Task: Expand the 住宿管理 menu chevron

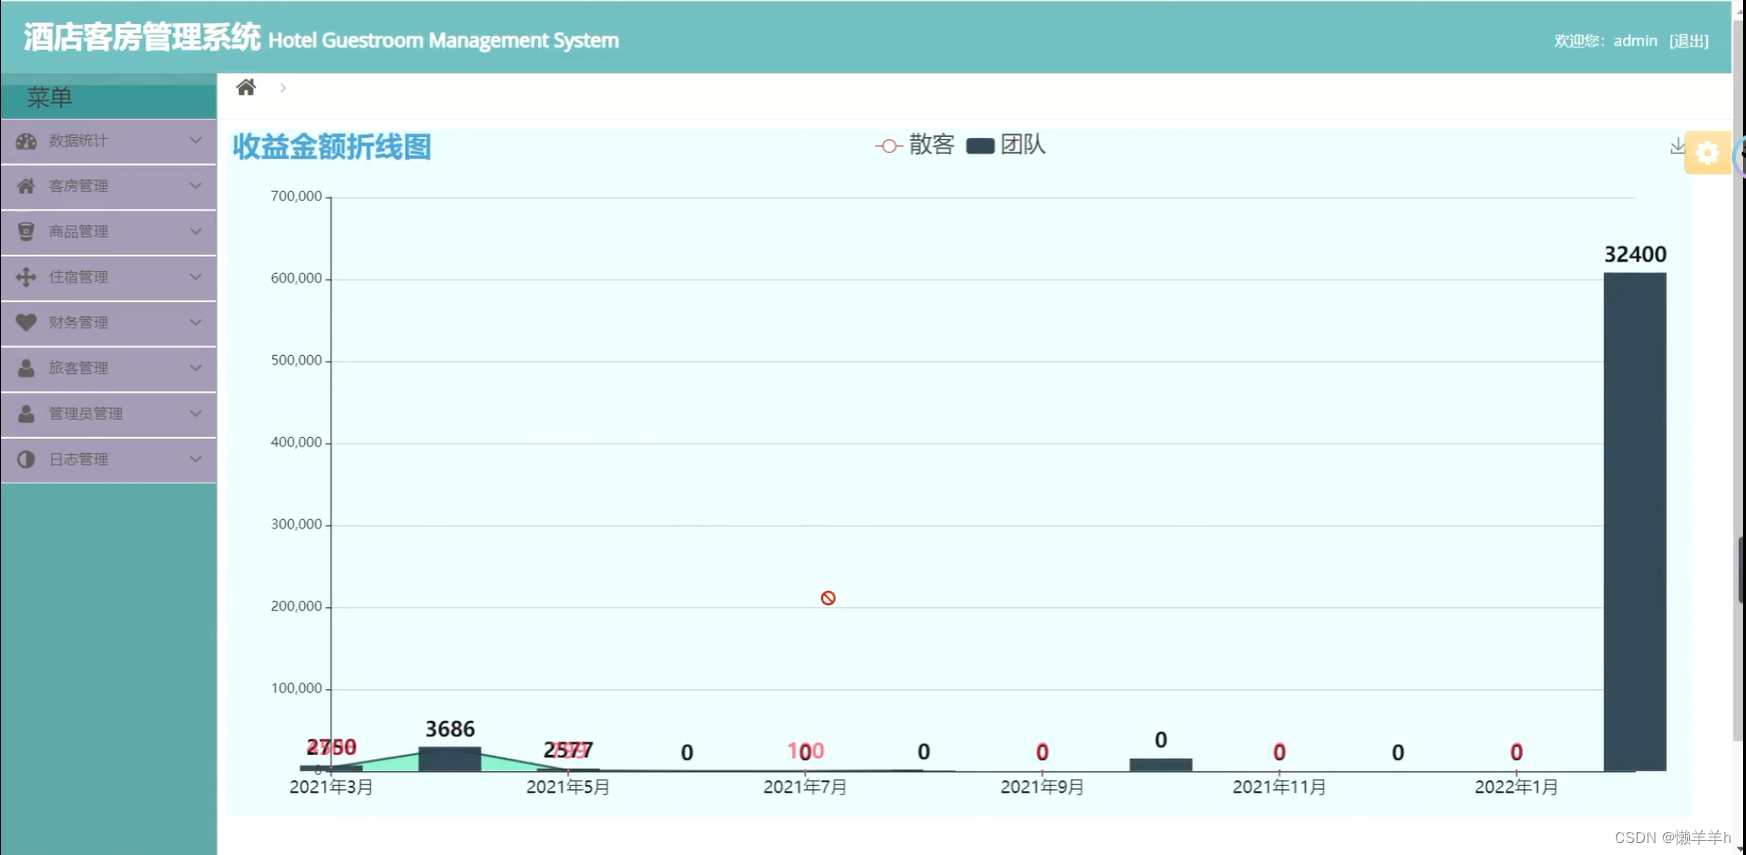Action: click(196, 276)
